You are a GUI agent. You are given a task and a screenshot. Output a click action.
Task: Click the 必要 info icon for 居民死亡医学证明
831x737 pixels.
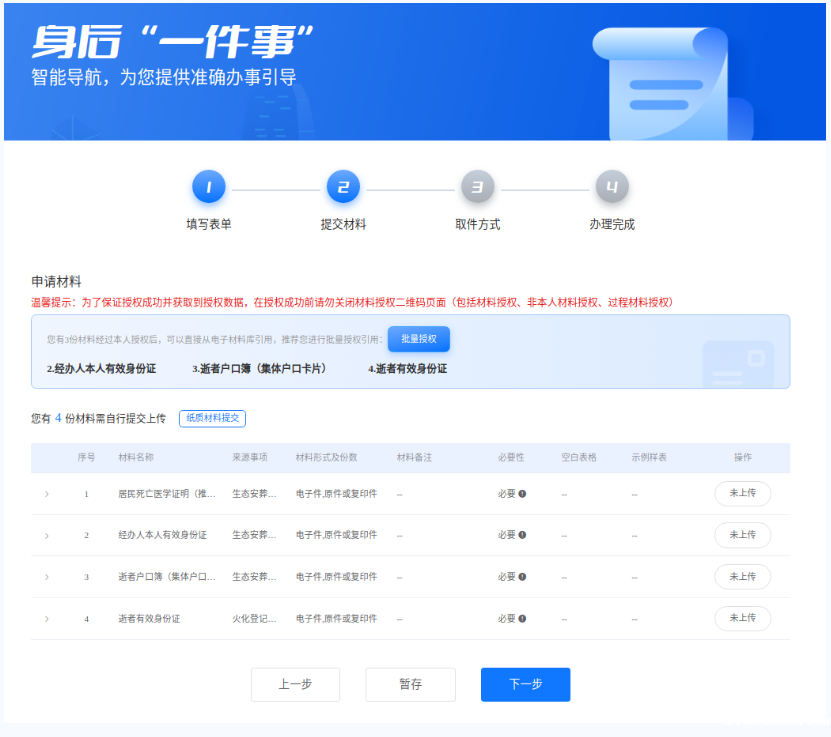pos(522,494)
